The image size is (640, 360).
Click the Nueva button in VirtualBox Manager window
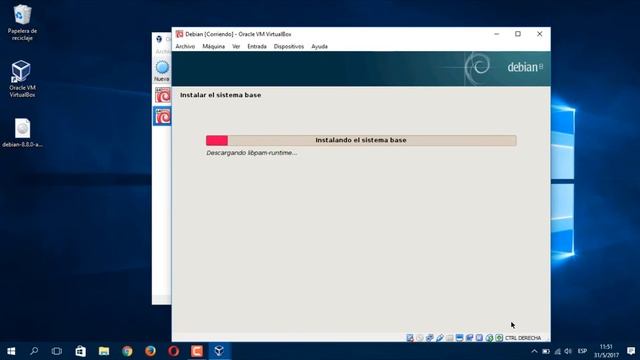162,71
